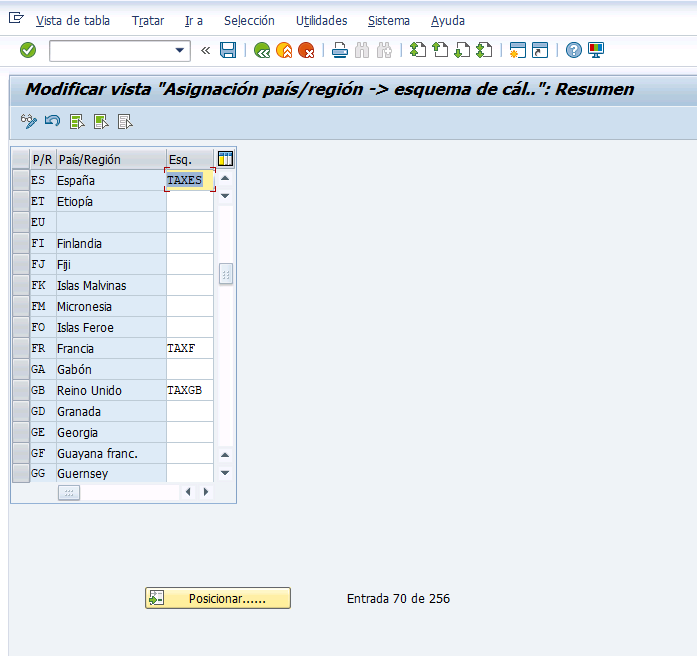Select row marker for FJ Fiji
Viewport: 697px width, 656px height.
tap(21, 264)
